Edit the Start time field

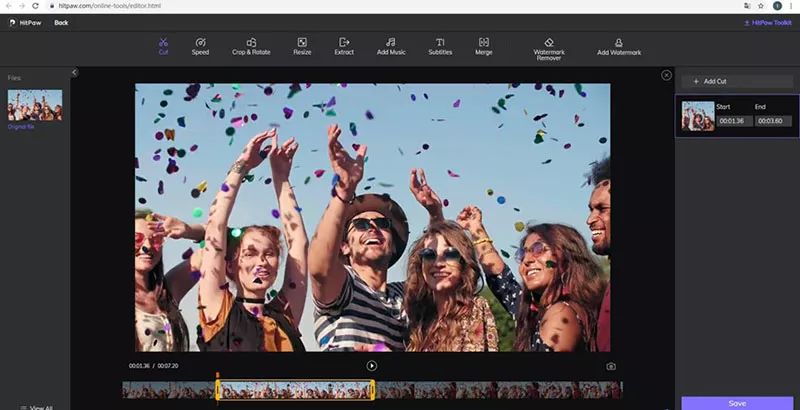pyautogui.click(x=732, y=121)
